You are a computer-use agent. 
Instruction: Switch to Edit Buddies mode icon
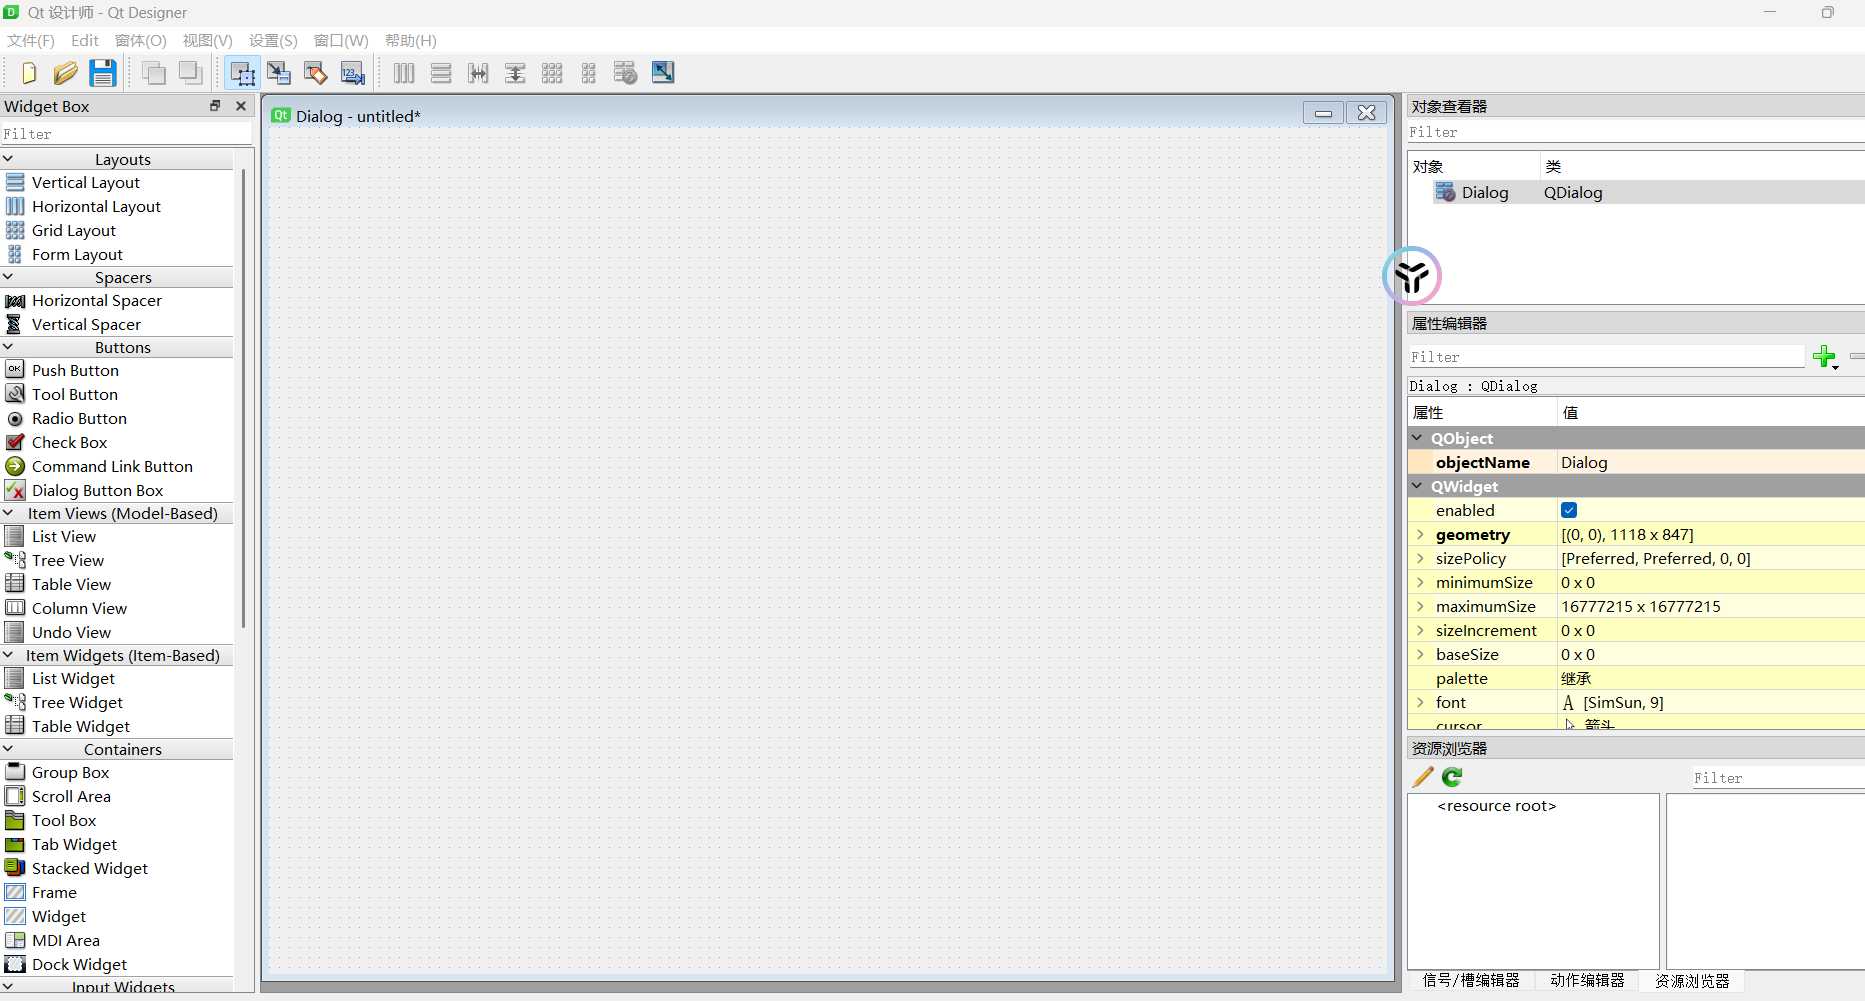pos(316,73)
